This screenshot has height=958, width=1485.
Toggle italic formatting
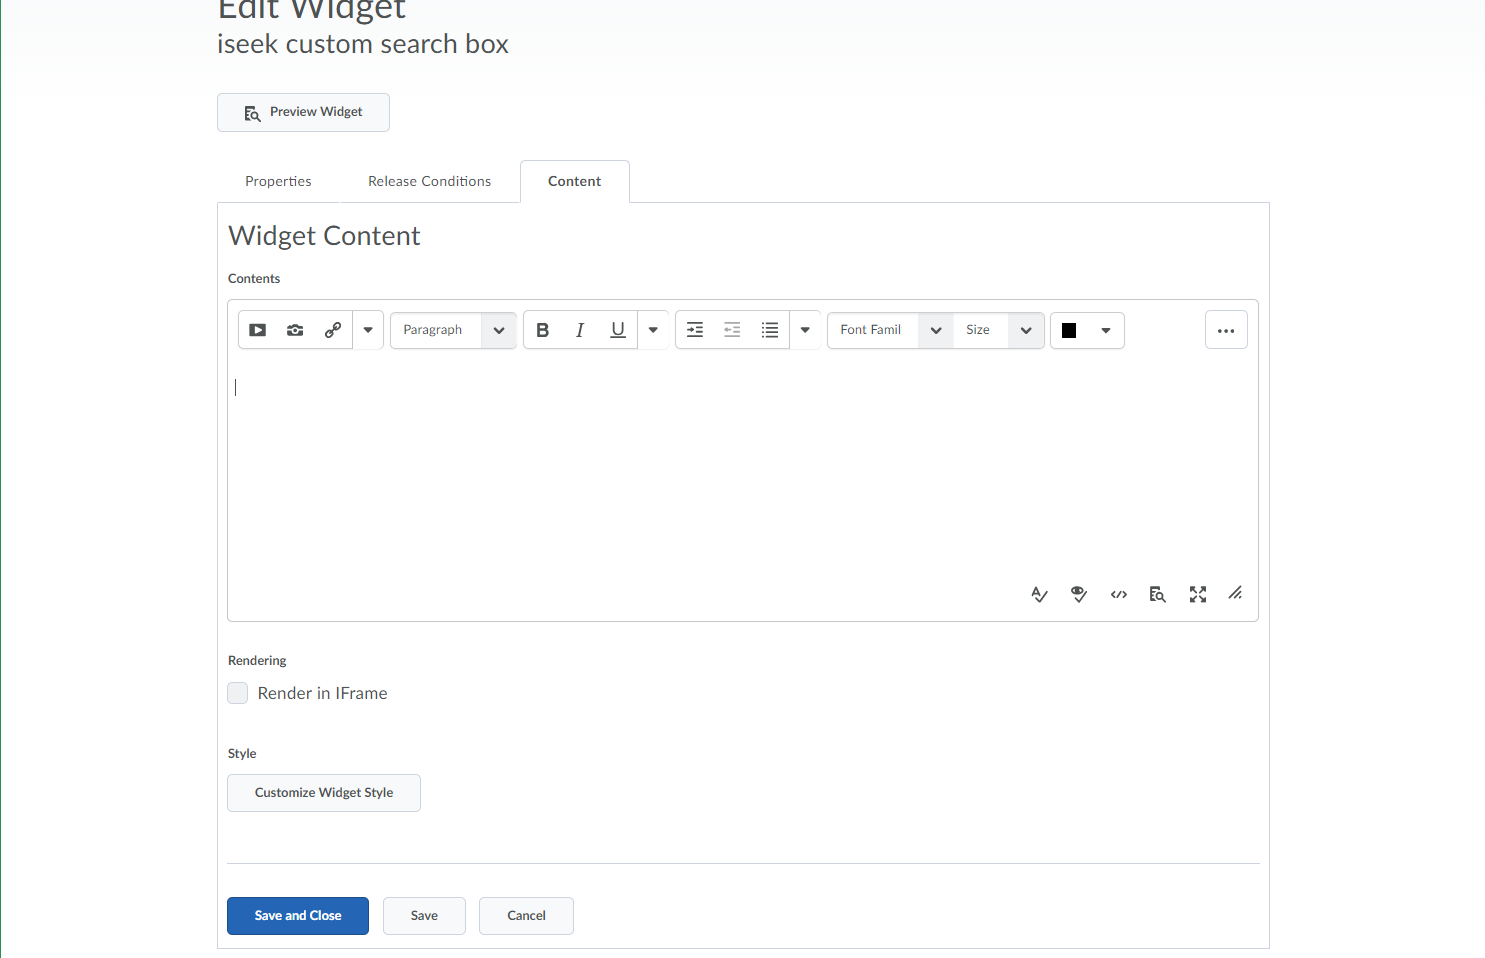(x=580, y=330)
